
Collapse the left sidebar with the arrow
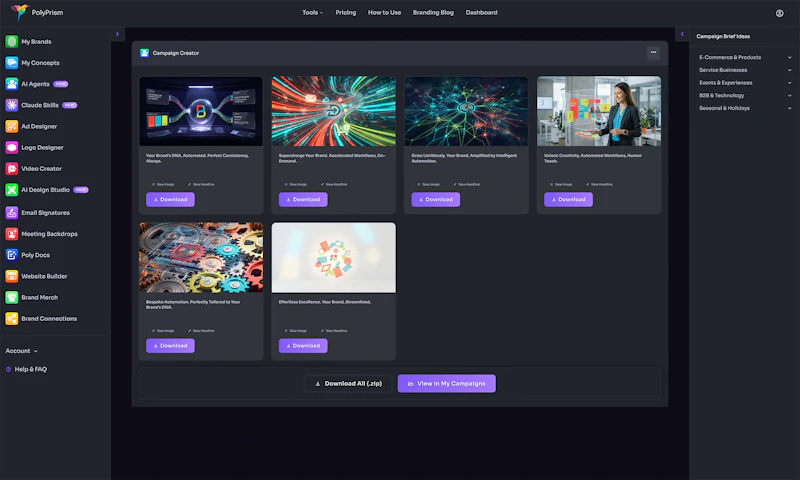(117, 34)
